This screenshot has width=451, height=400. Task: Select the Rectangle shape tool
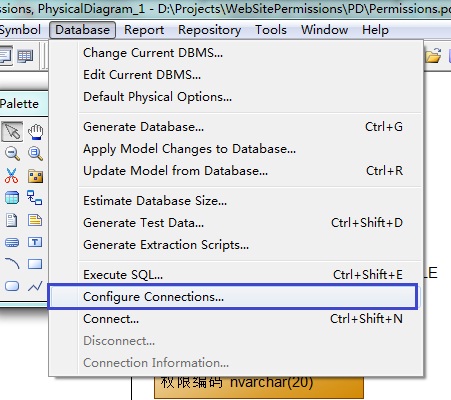(35, 264)
